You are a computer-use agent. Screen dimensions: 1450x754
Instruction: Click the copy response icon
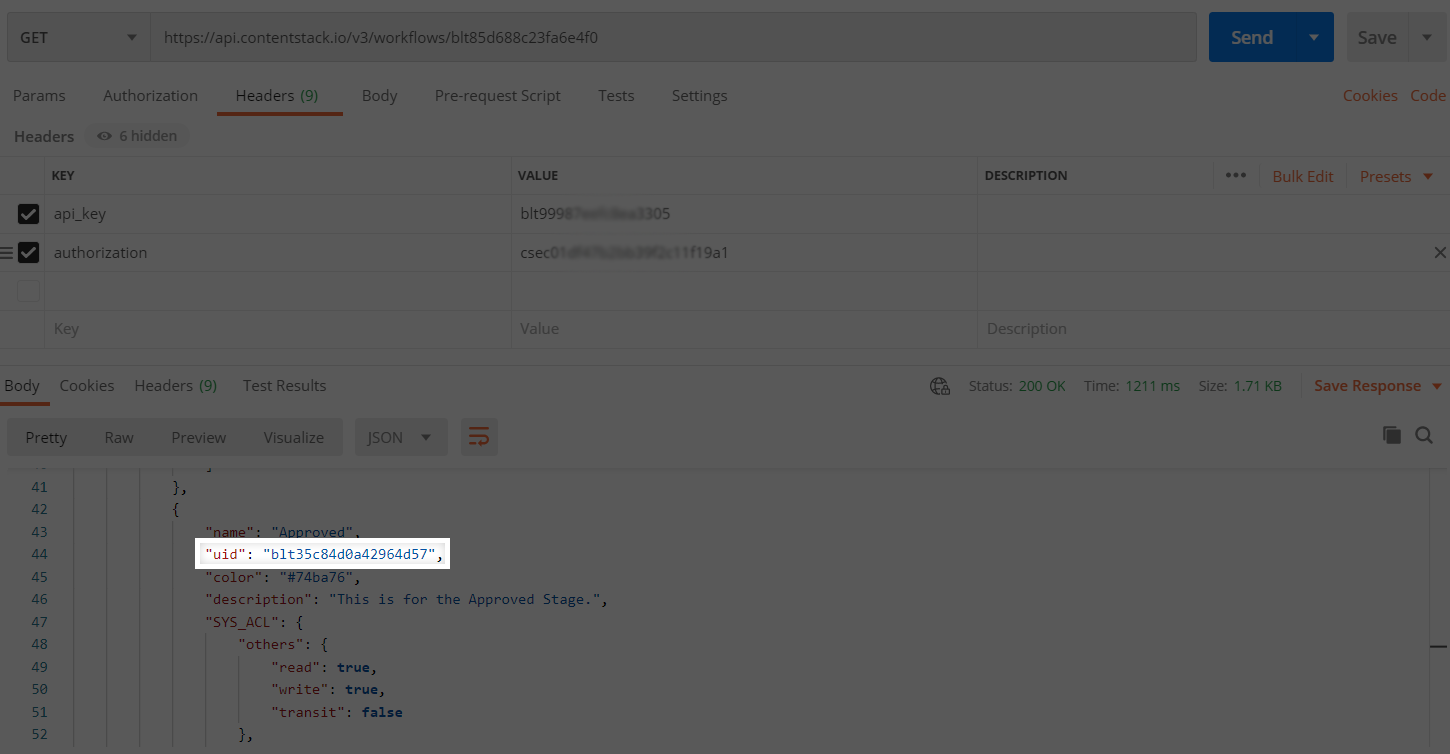coord(1391,435)
